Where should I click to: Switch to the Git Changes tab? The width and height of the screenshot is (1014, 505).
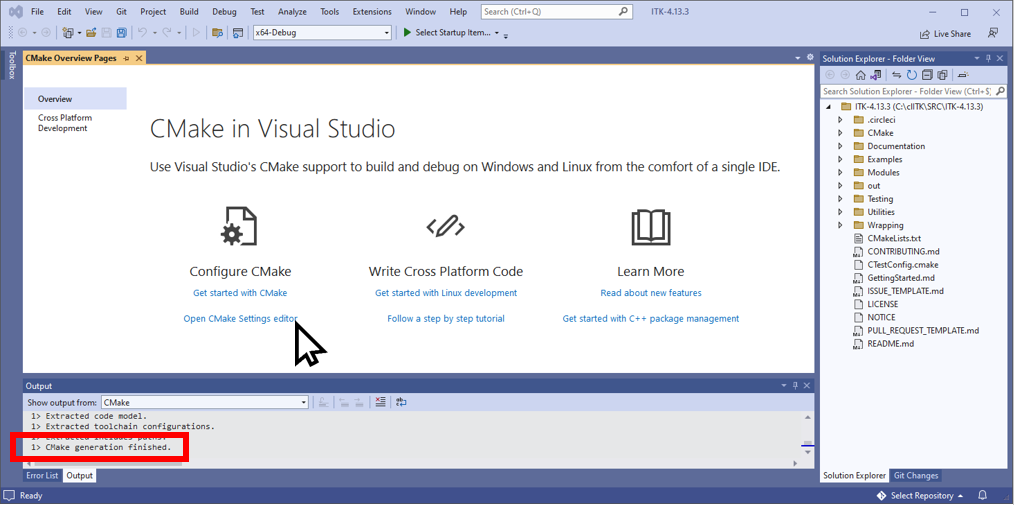915,475
